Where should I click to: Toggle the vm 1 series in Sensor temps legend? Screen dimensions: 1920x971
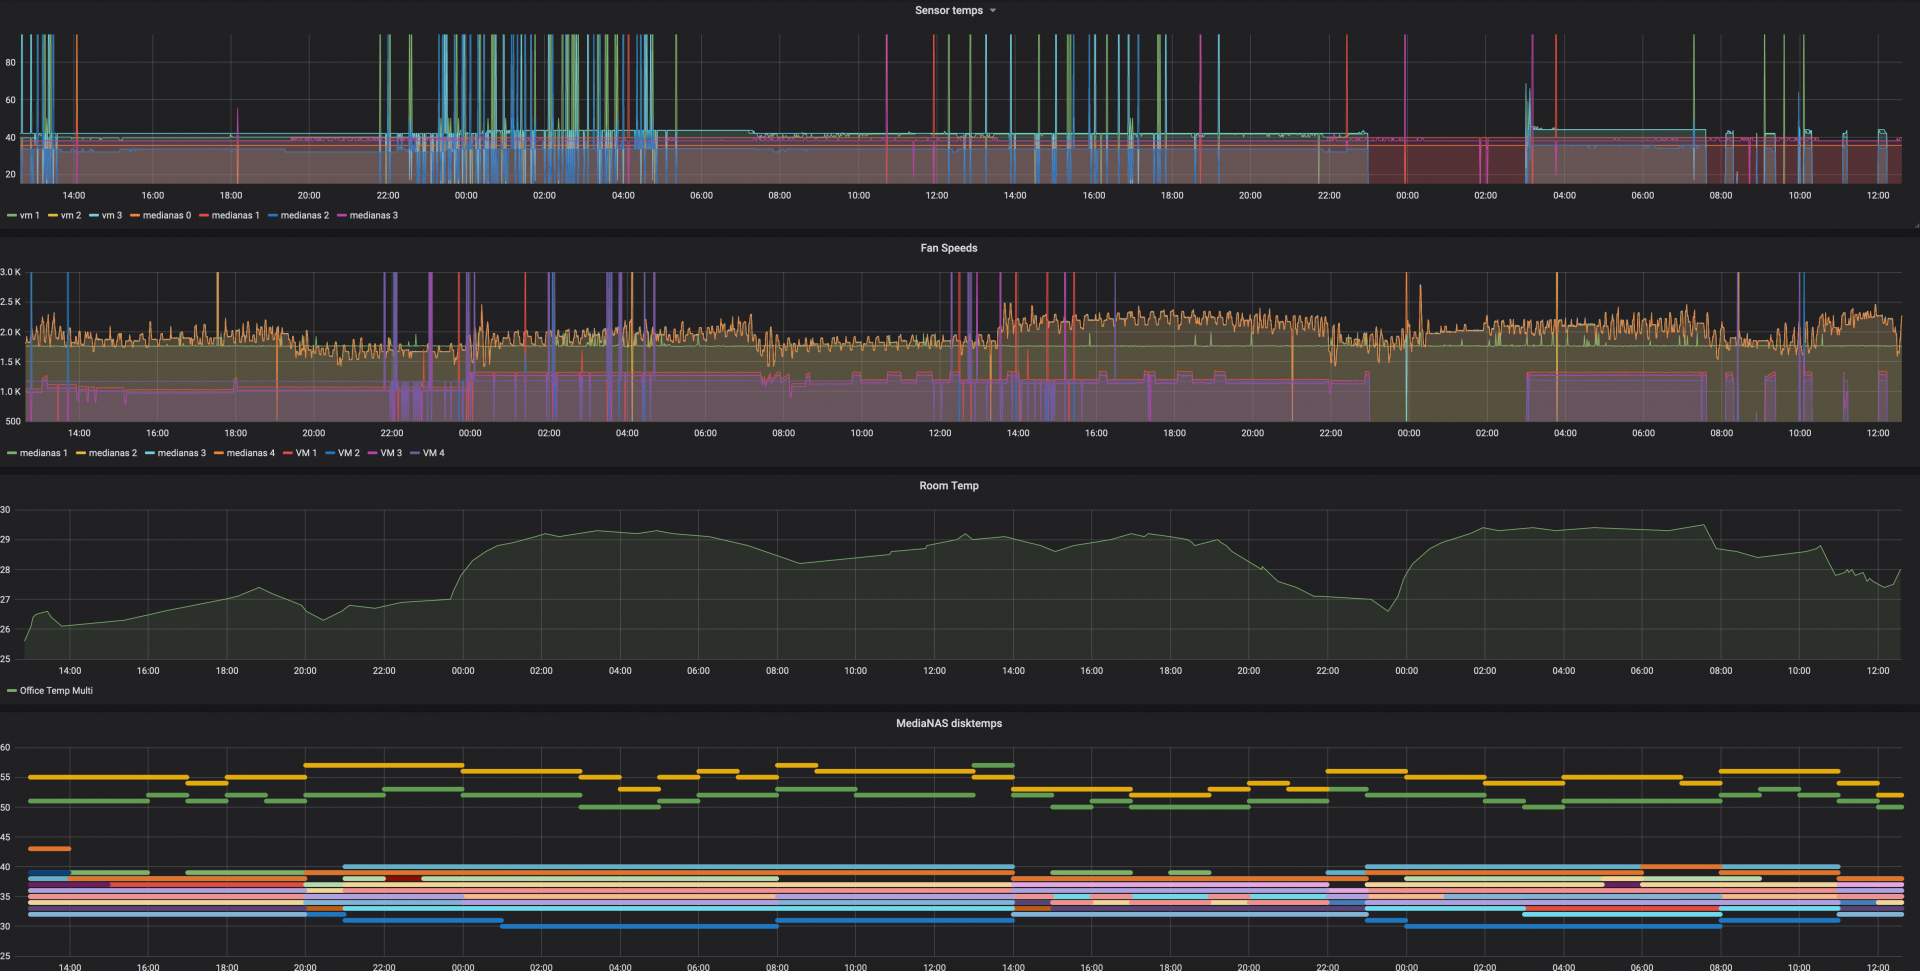[29, 216]
